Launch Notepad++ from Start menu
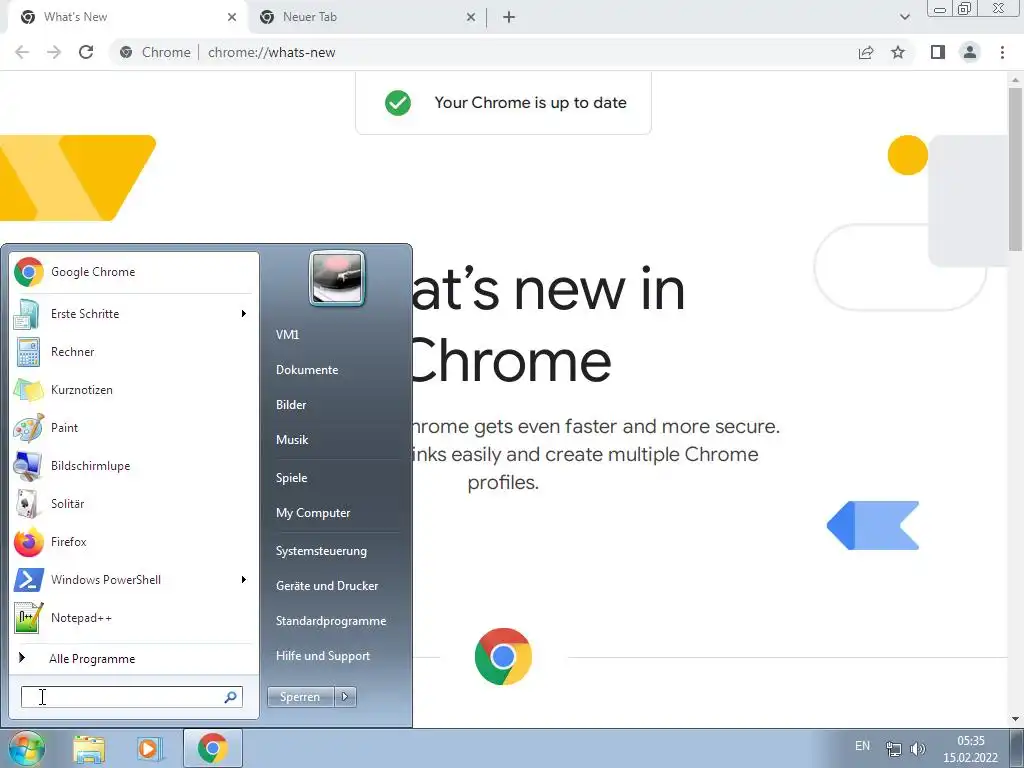 133,617
